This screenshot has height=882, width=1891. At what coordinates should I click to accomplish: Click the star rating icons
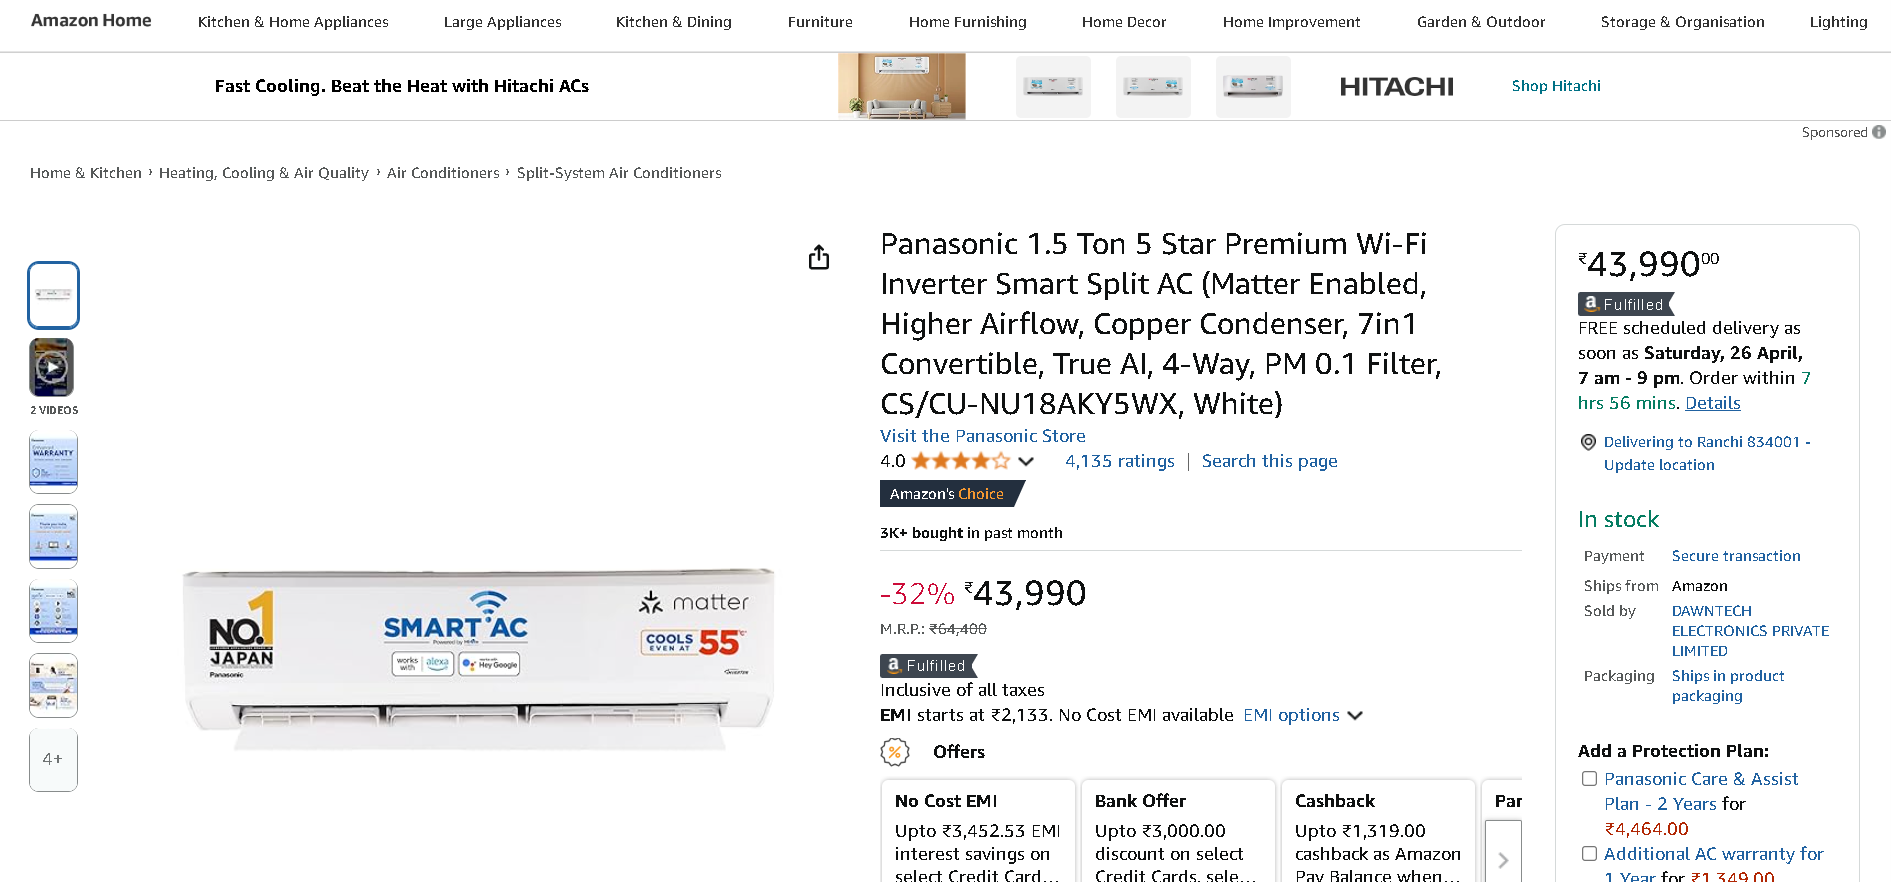[960, 461]
